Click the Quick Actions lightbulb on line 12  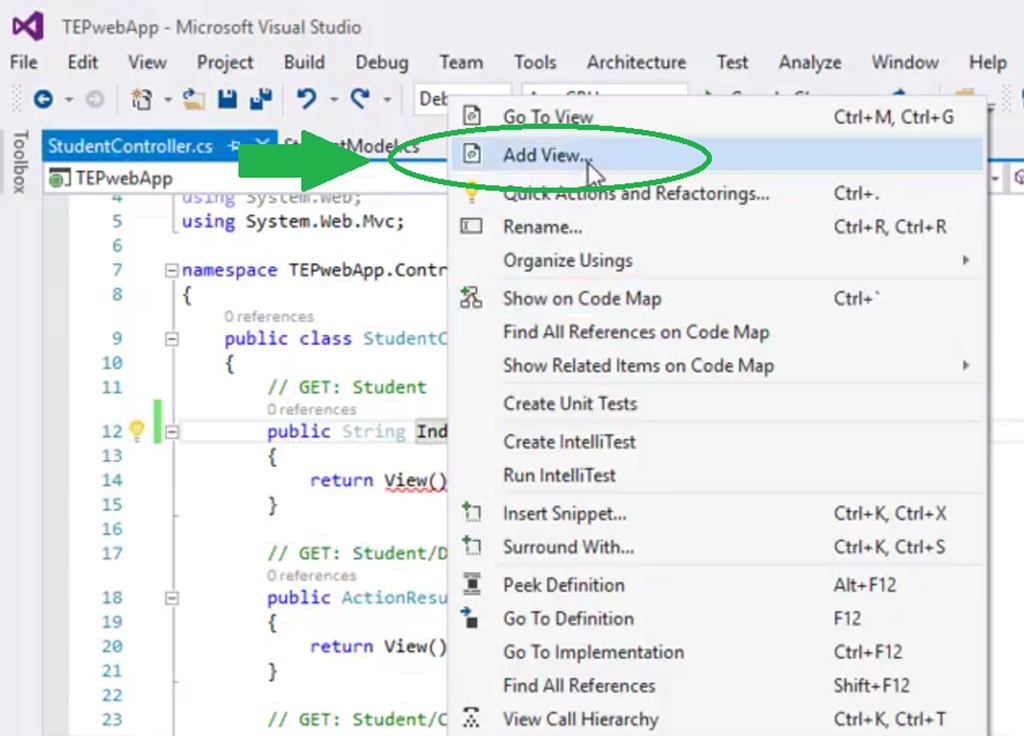click(x=135, y=429)
